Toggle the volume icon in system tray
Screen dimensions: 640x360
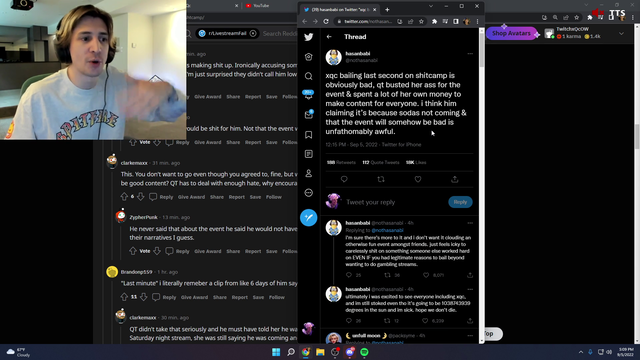pos(609,352)
